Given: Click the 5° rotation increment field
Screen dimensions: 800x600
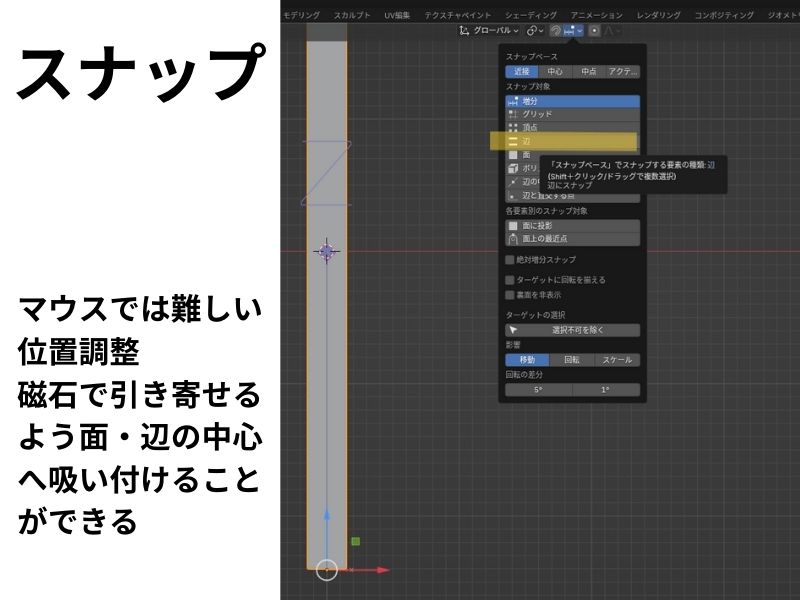Looking at the screenshot, I should click(538, 390).
